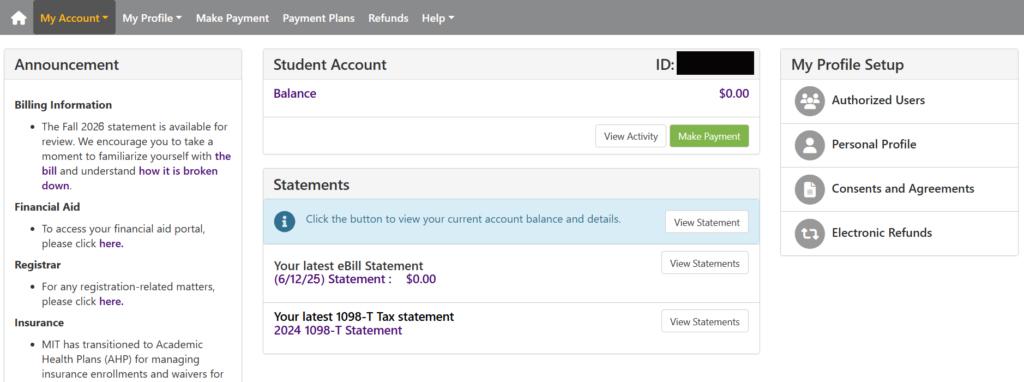
Task: Click the Announcement panel heading
Action: click(67, 65)
